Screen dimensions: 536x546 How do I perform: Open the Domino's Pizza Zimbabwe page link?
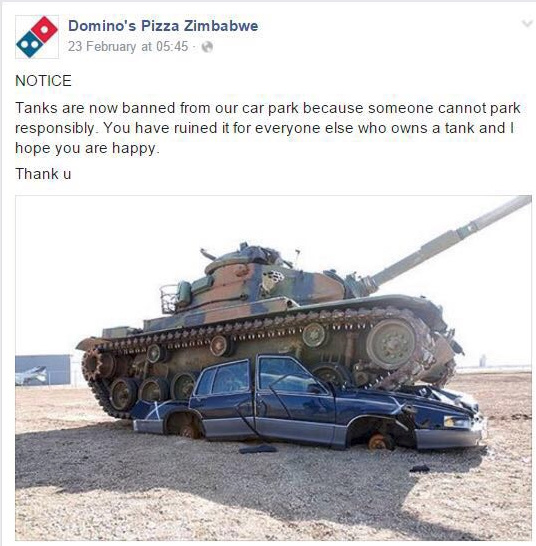click(x=163, y=26)
